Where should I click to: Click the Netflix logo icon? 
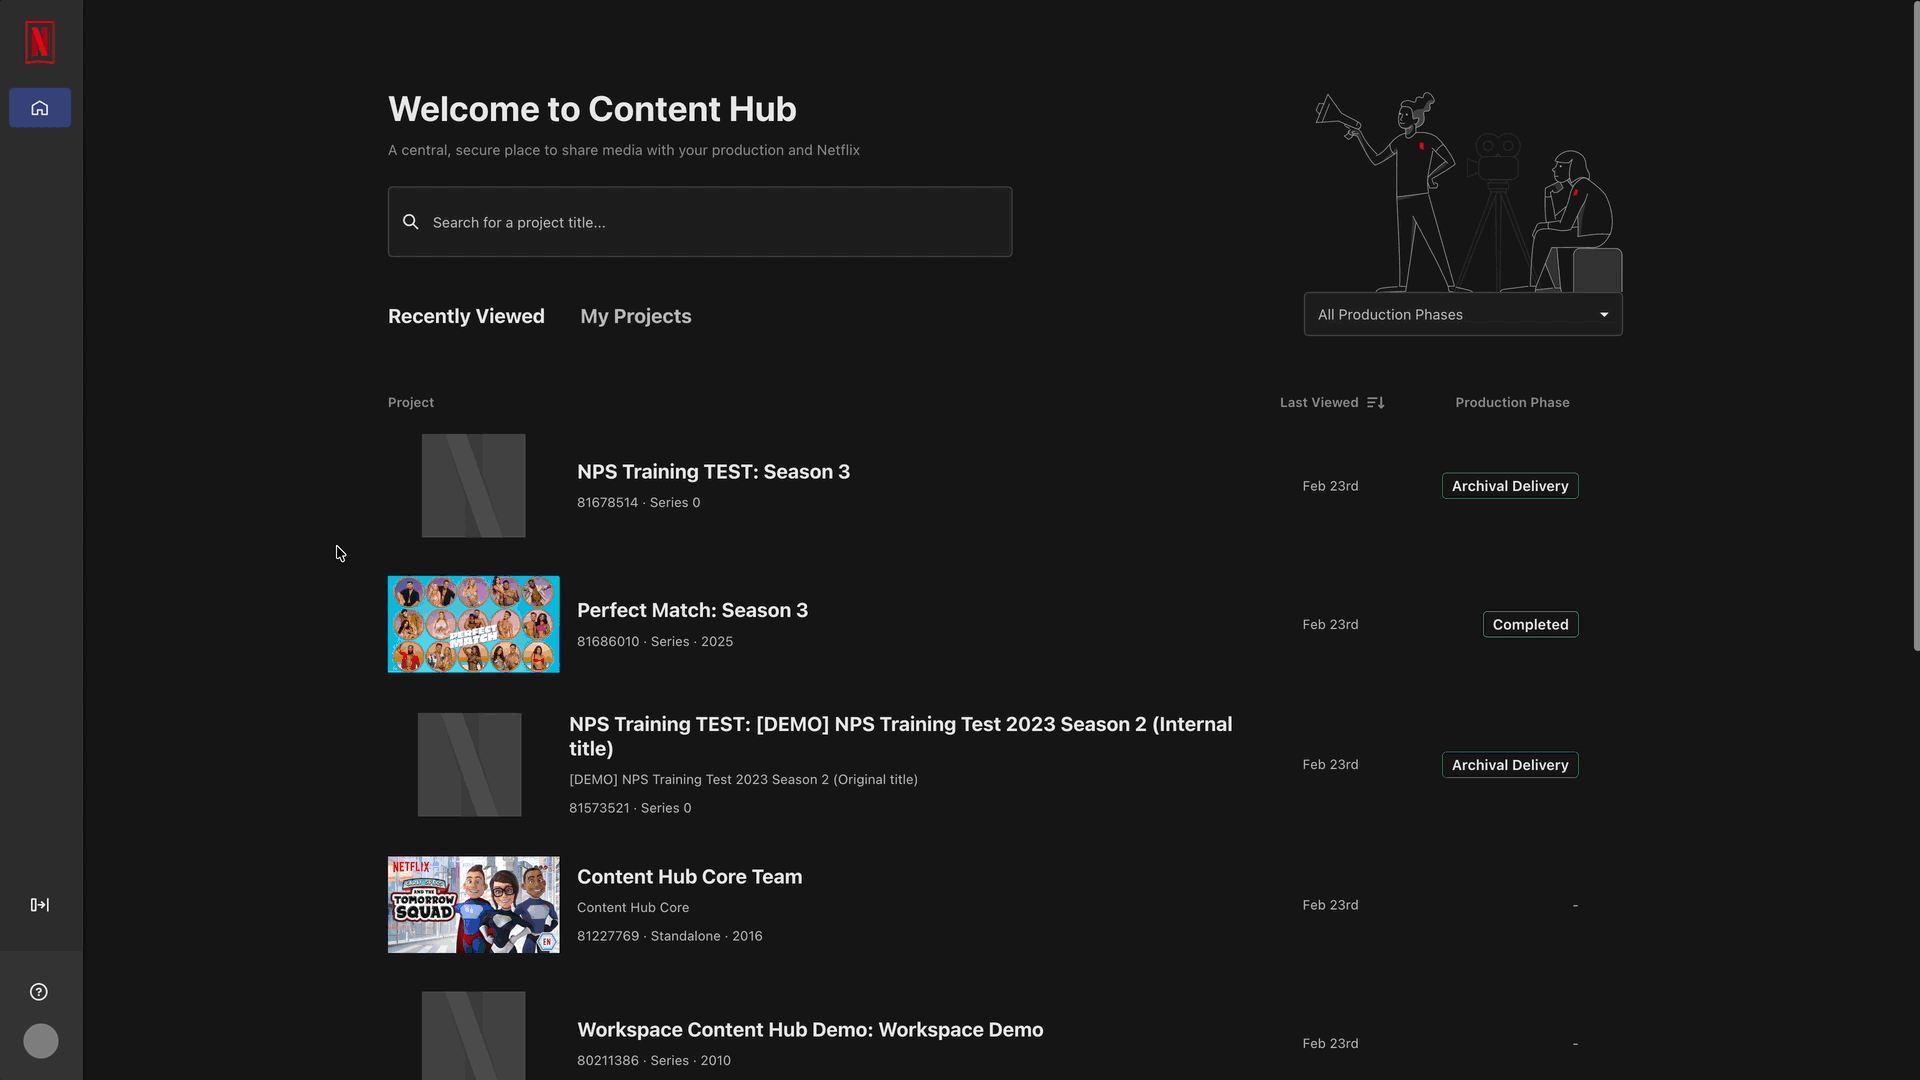[40, 42]
